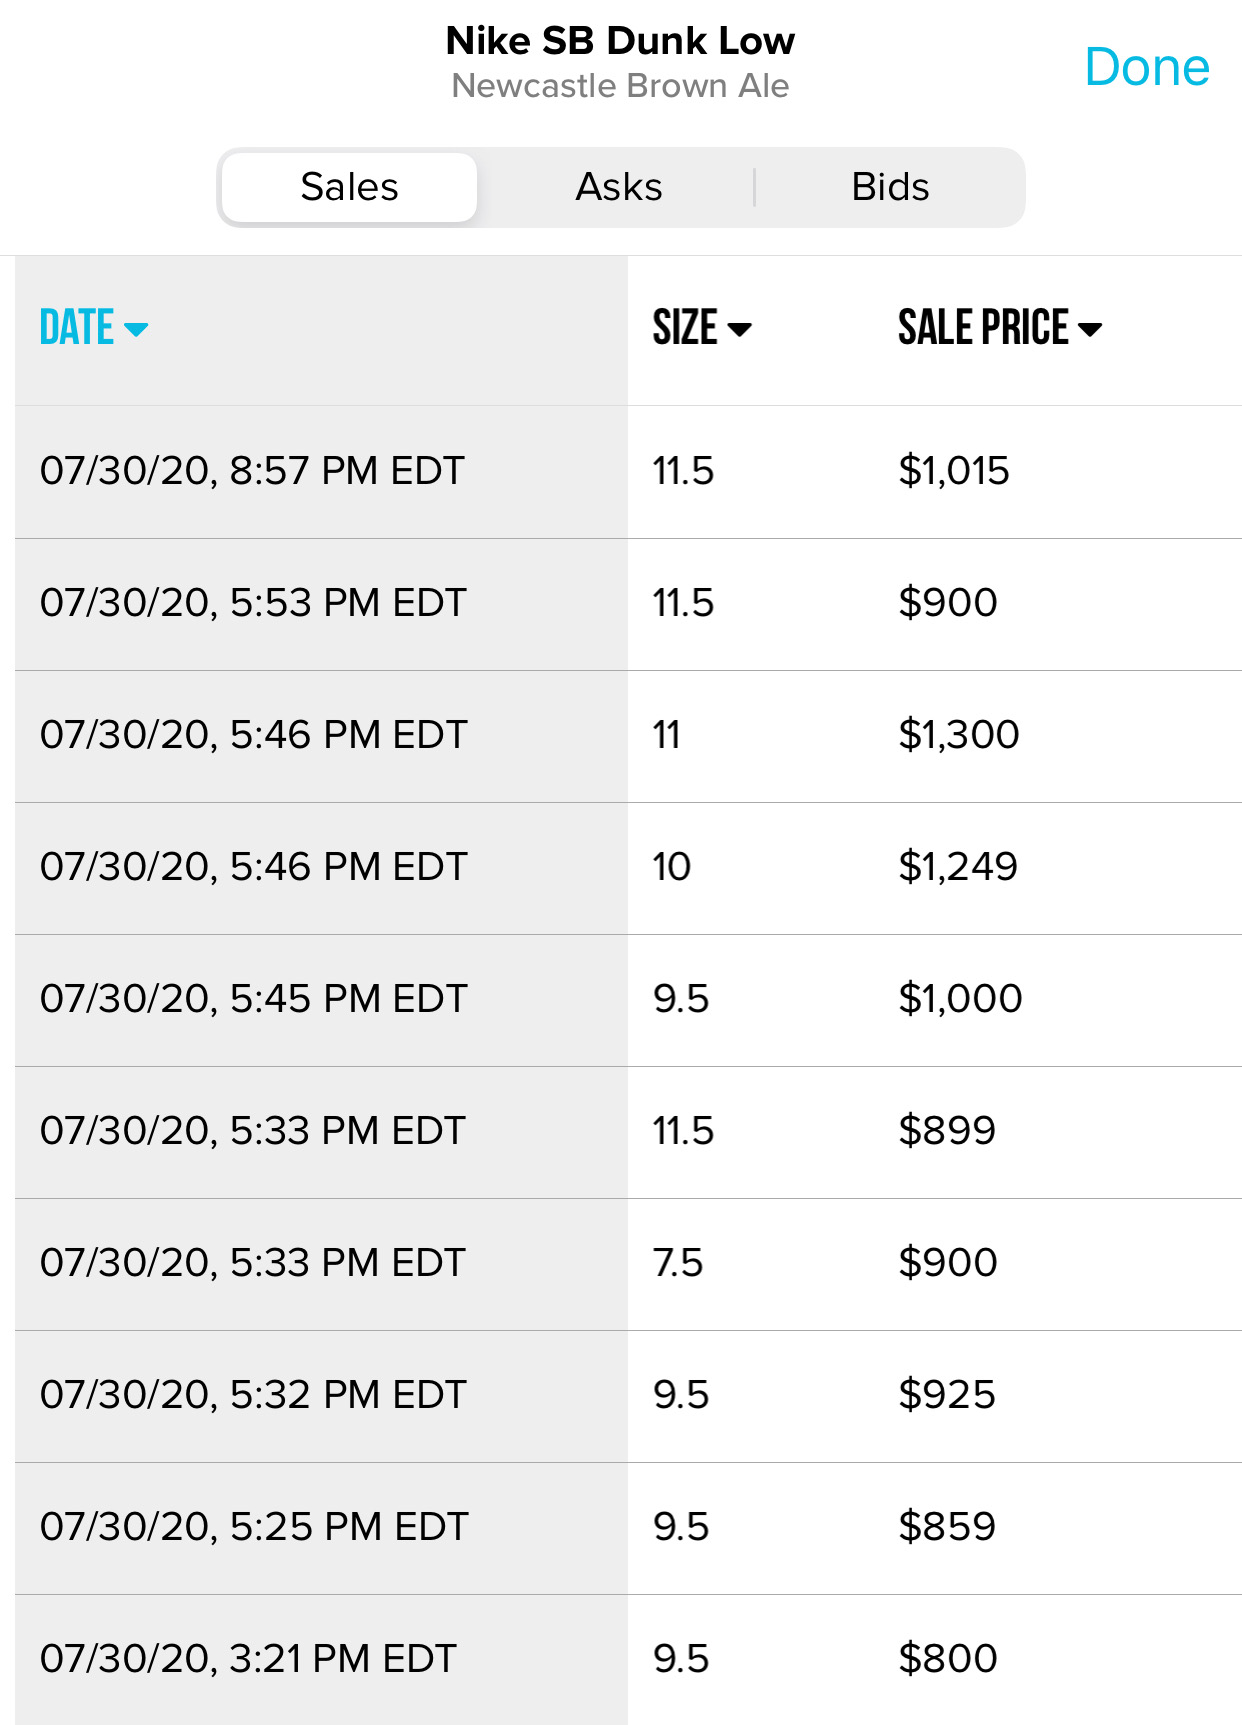Switch to the Bids tab

pyautogui.click(x=890, y=187)
